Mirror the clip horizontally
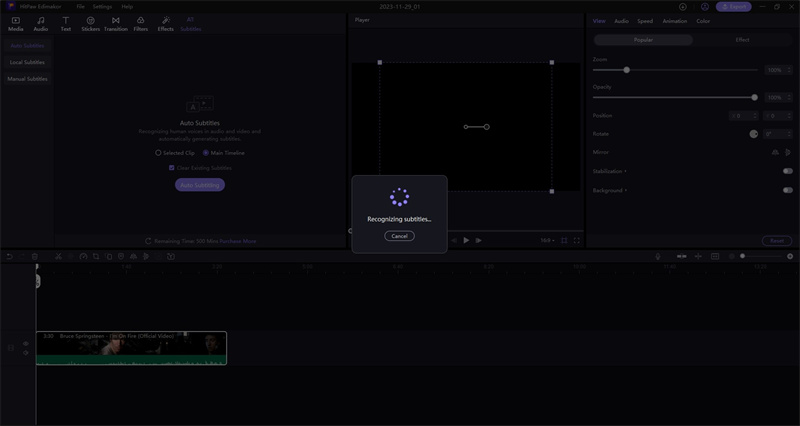The height and width of the screenshot is (426, 800). point(775,152)
